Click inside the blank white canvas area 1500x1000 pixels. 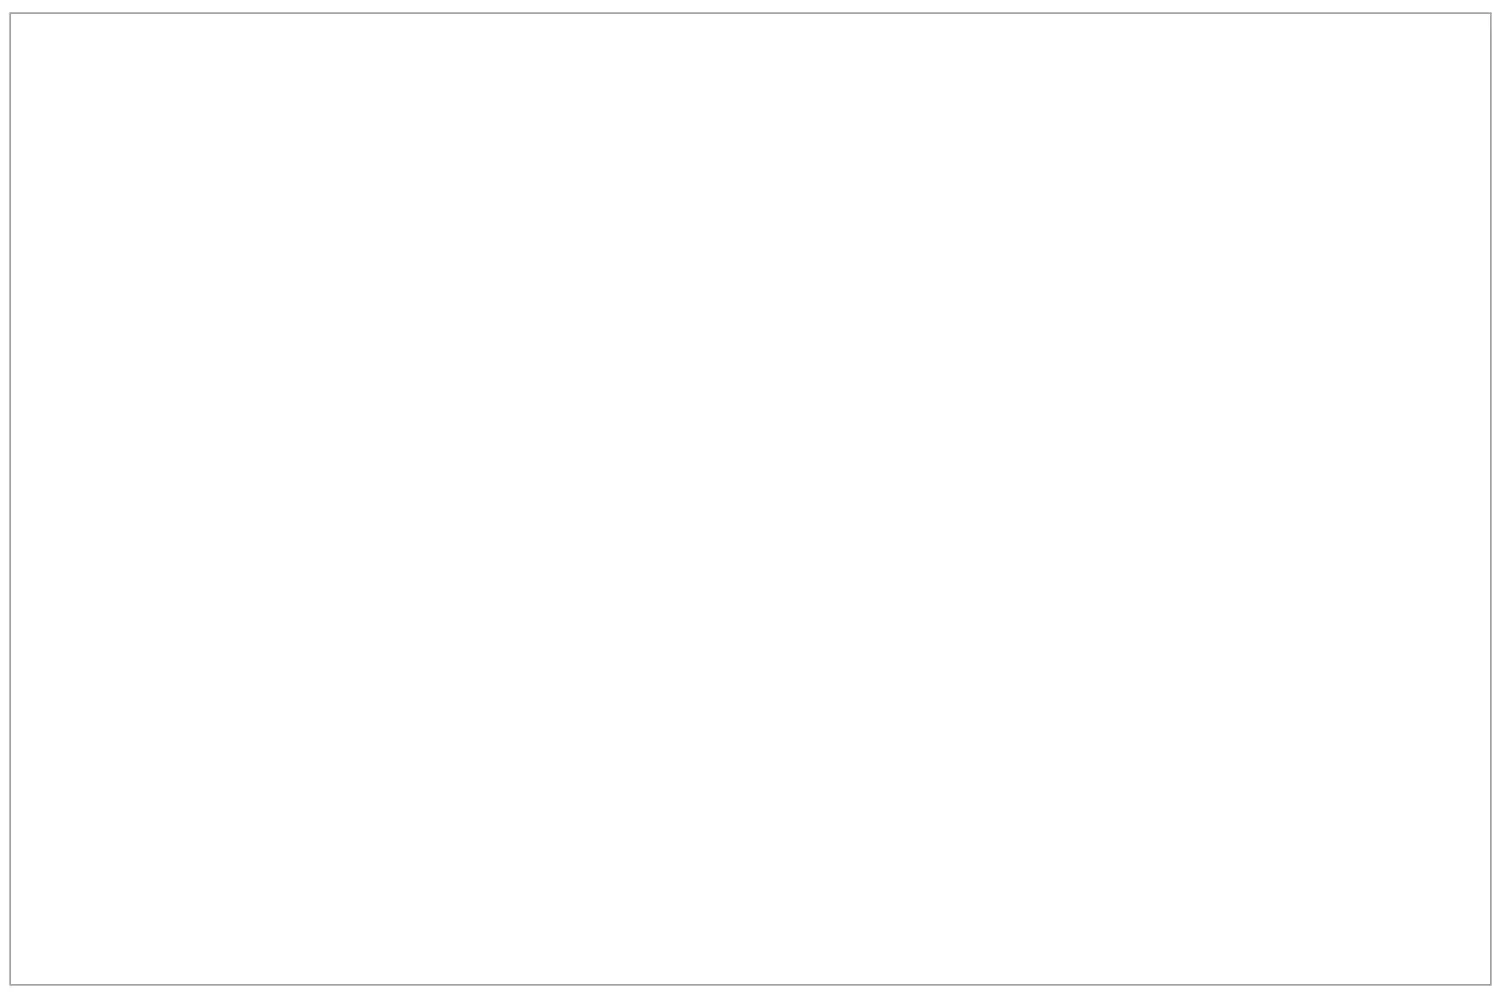click(x=750, y=498)
